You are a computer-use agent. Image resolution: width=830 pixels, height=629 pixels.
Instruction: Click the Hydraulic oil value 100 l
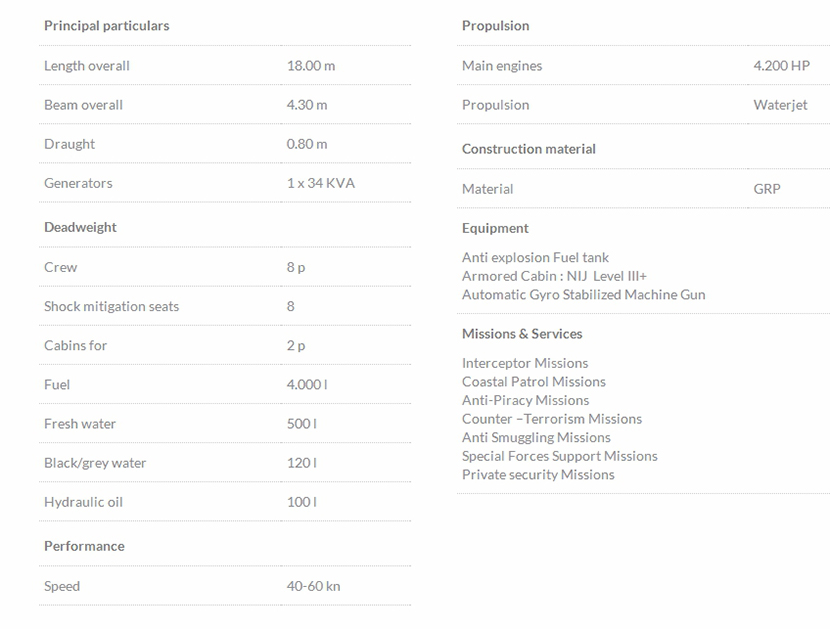[301, 502]
